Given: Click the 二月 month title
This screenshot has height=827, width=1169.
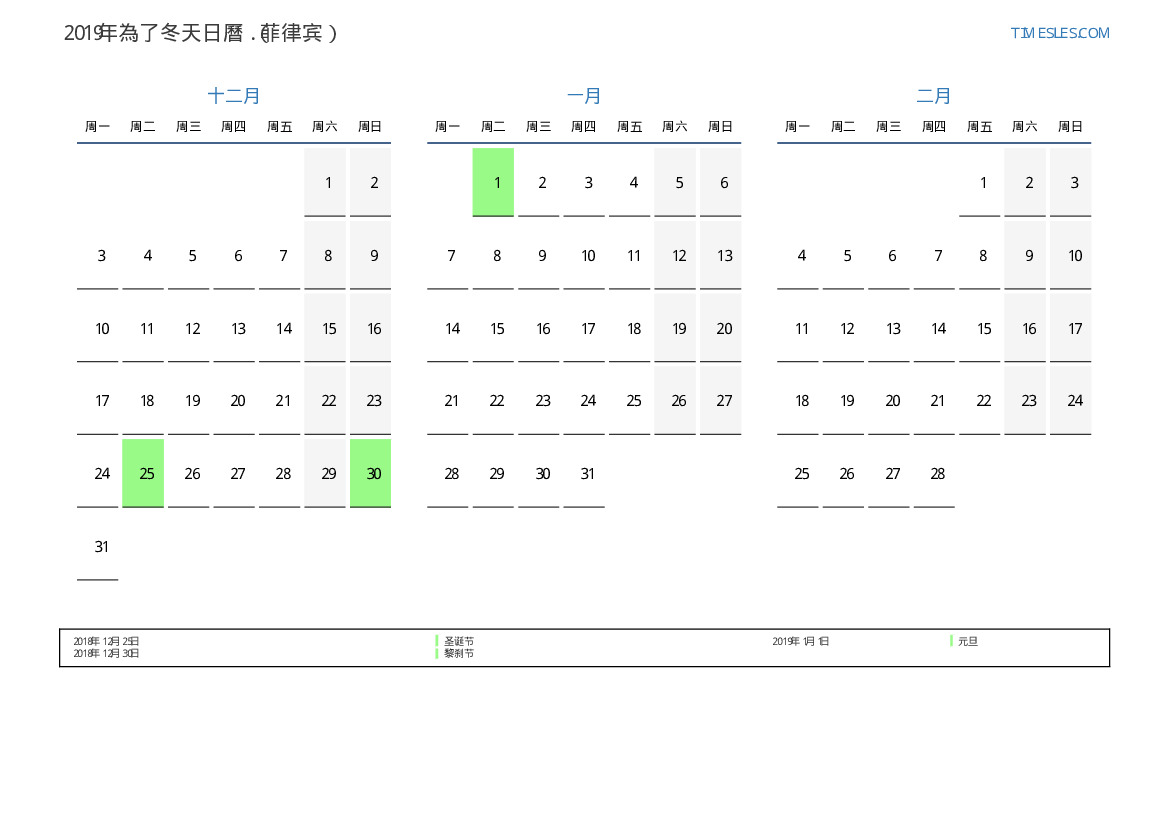Looking at the screenshot, I should coord(934,96).
